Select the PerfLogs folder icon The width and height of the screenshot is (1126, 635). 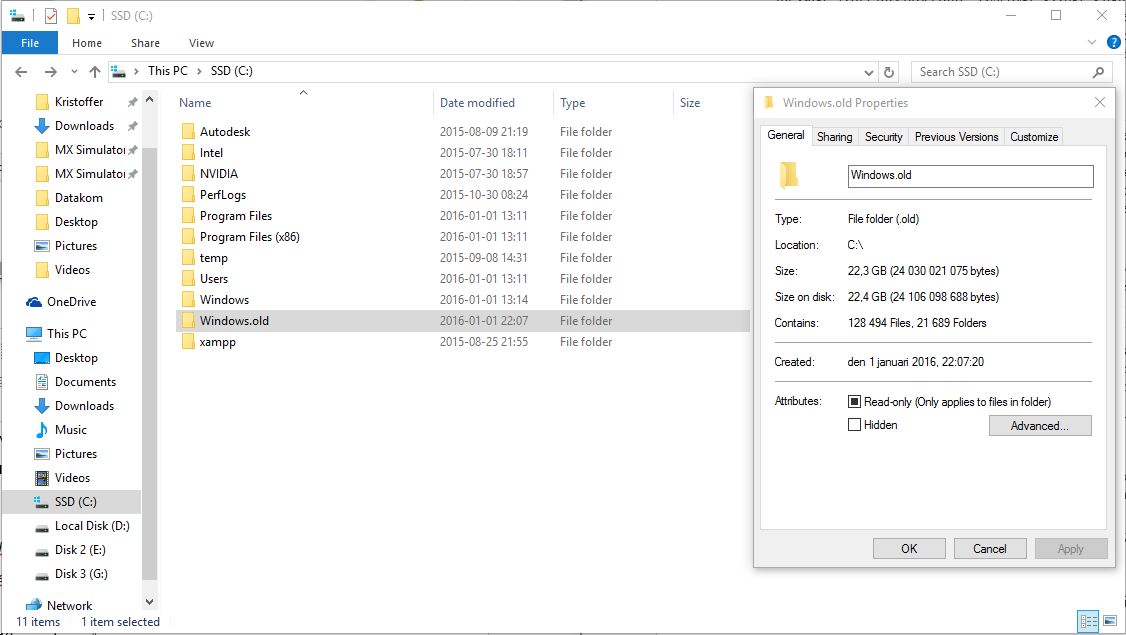pyautogui.click(x=188, y=195)
